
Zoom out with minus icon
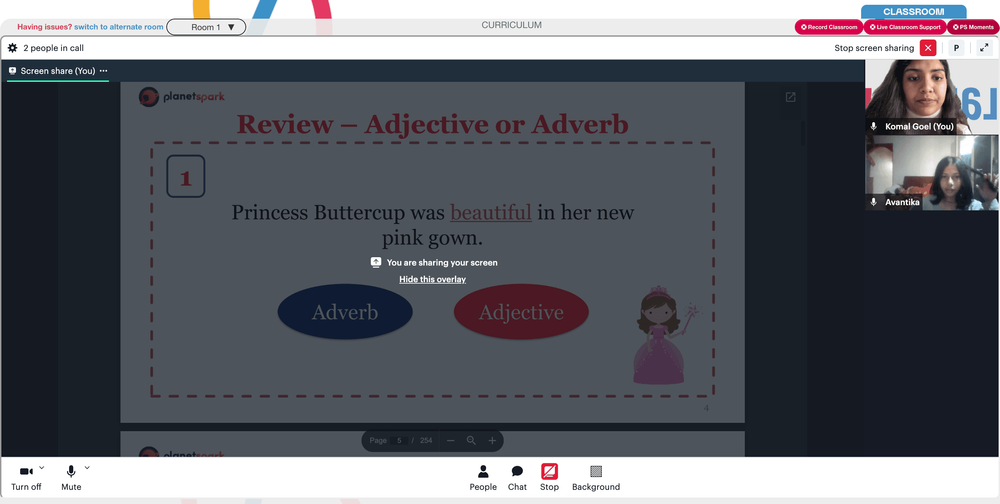tap(450, 441)
